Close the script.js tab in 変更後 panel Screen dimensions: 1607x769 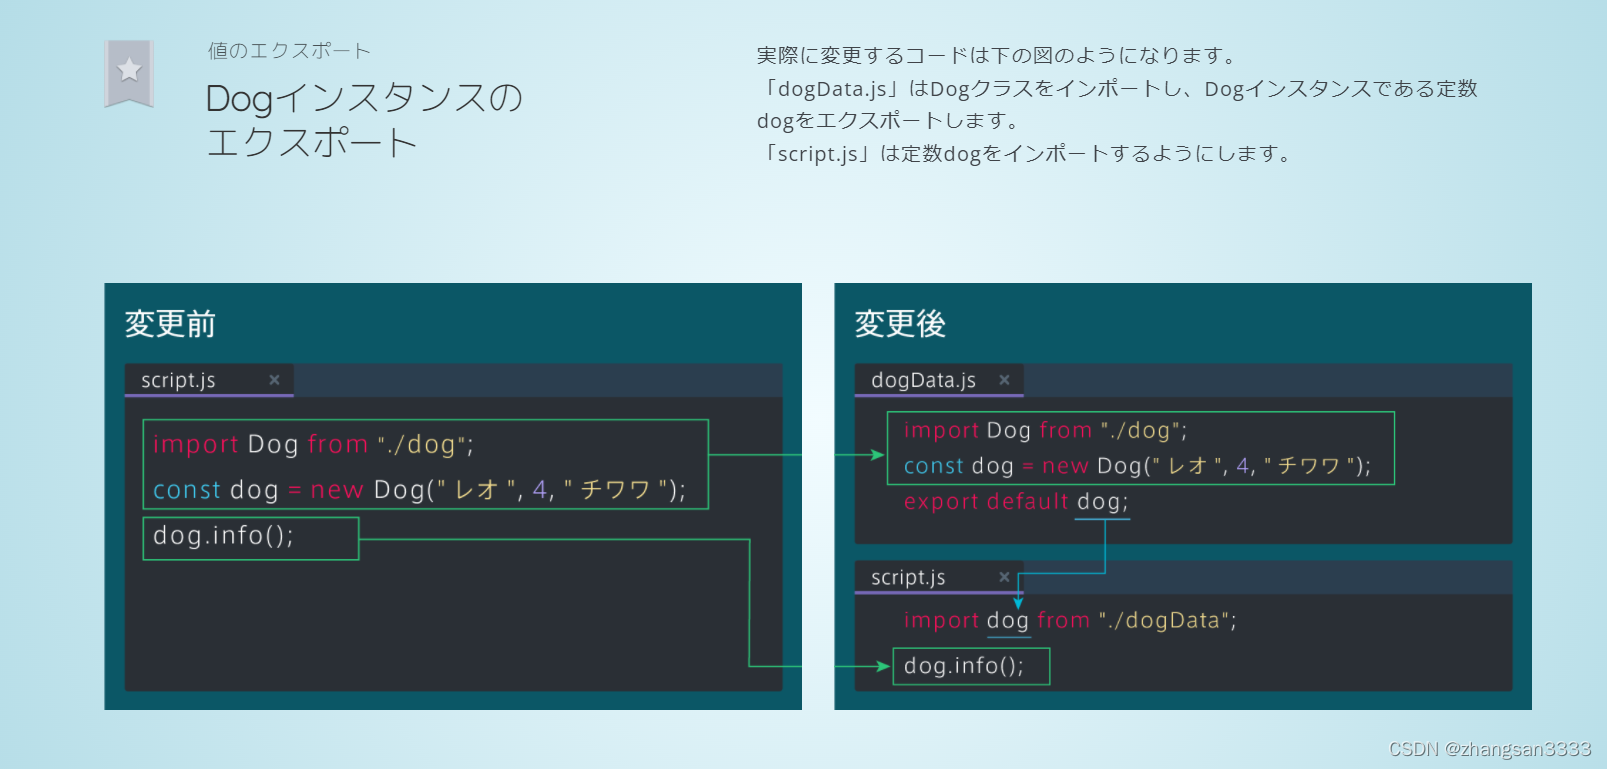coord(1004,577)
